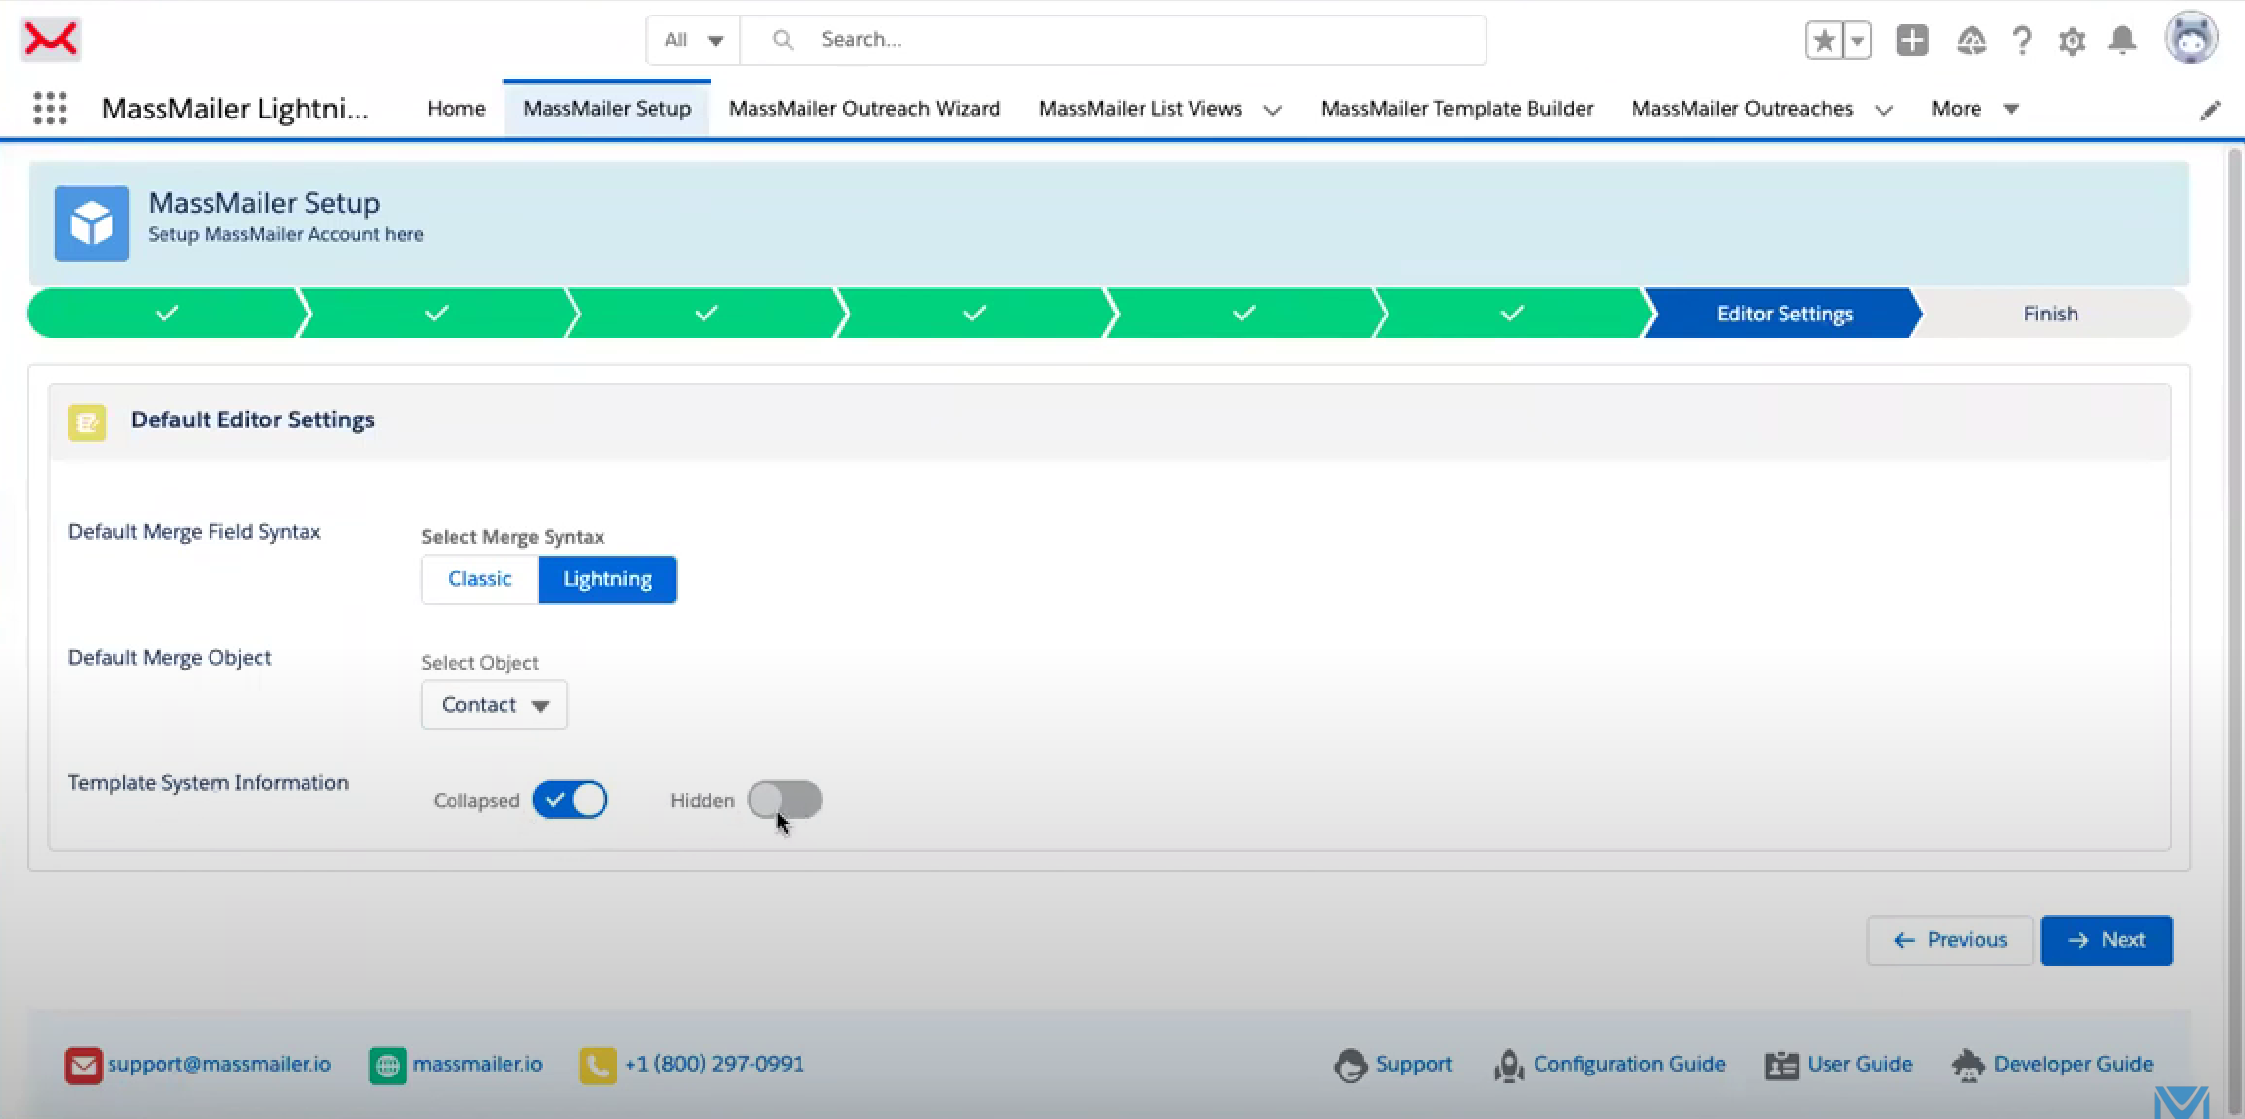This screenshot has width=2245, height=1119.
Task: Open the More navigation dropdown
Action: pos(1975,109)
